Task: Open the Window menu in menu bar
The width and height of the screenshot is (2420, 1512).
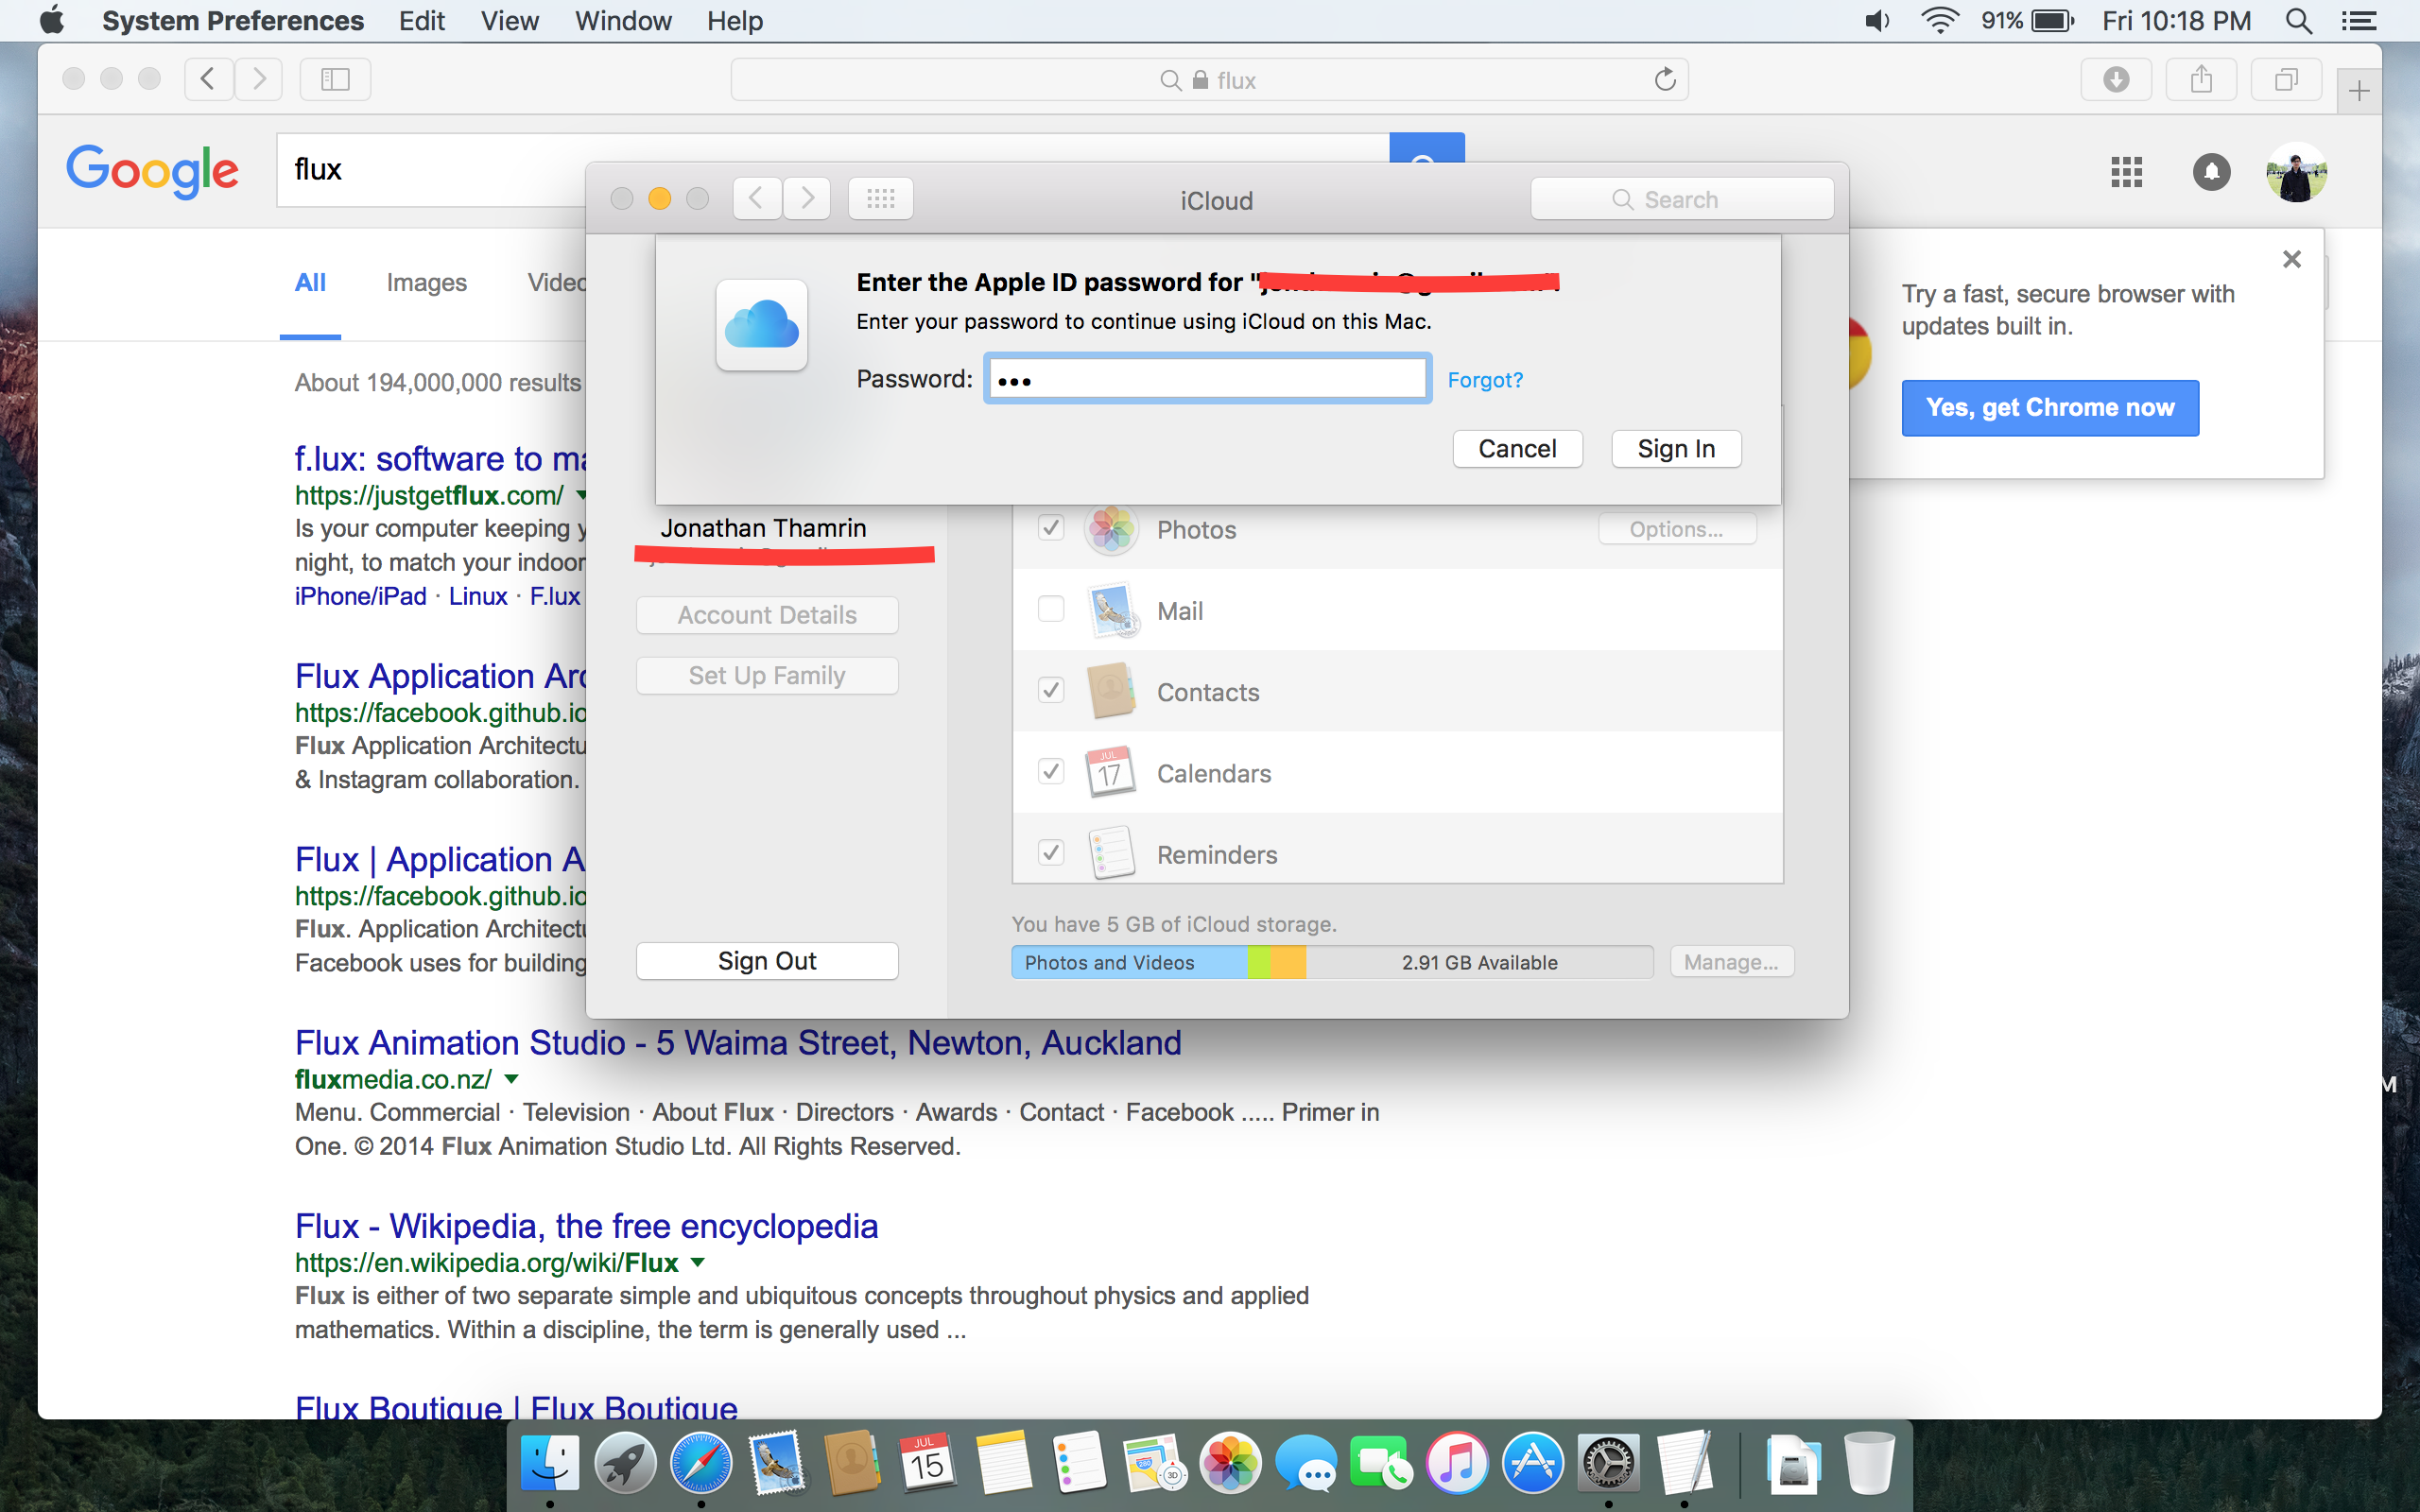Action: pyautogui.click(x=622, y=21)
